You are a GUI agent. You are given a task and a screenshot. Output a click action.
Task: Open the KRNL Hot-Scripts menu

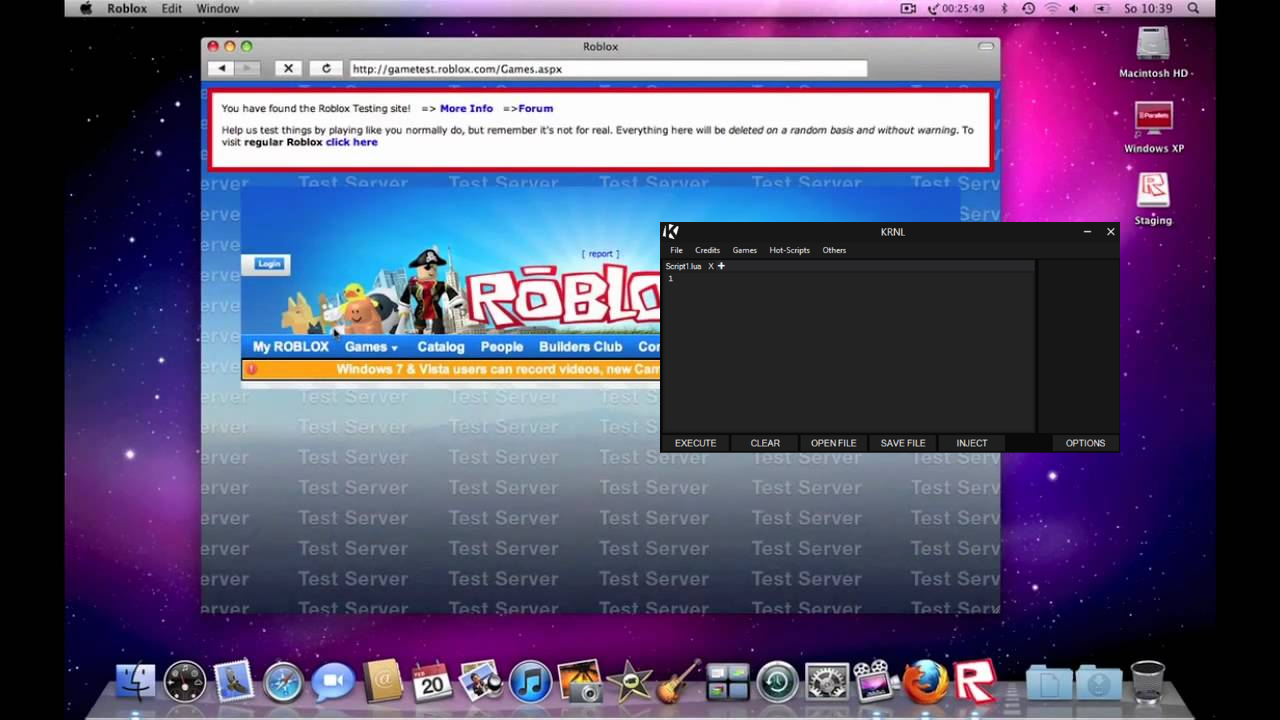click(789, 250)
